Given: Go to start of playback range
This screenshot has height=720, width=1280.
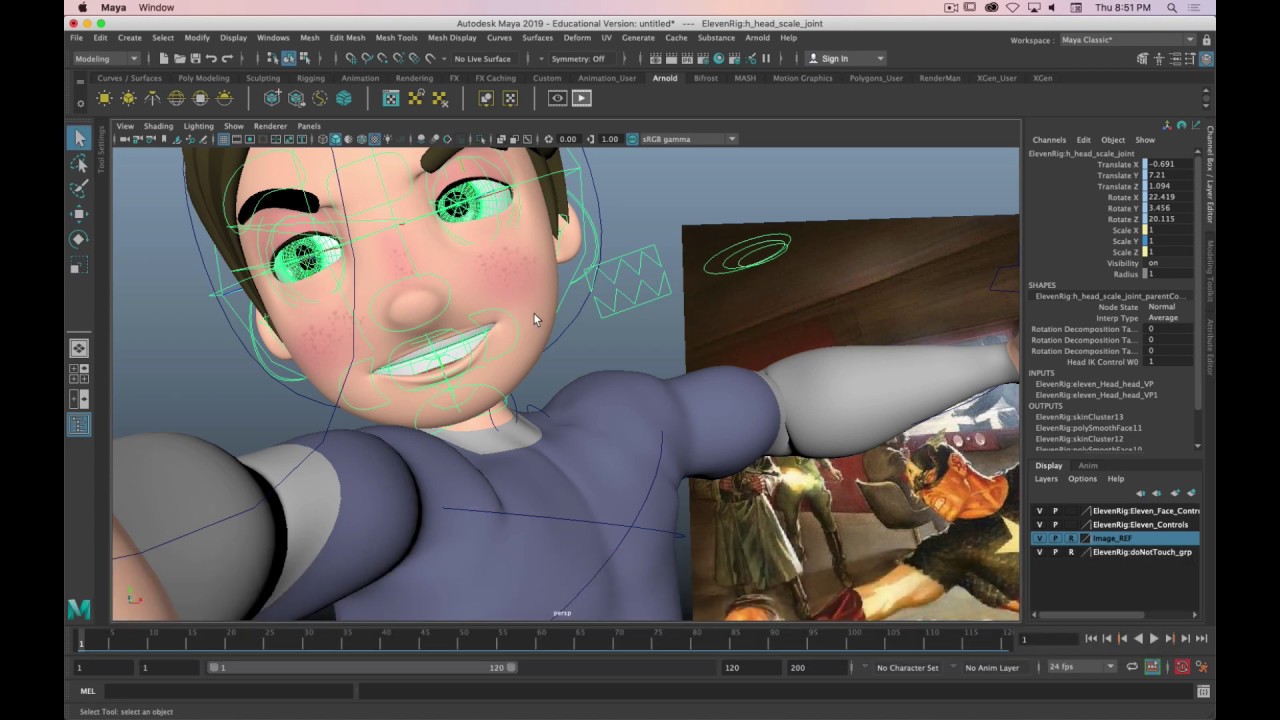Looking at the screenshot, I should [x=1091, y=638].
